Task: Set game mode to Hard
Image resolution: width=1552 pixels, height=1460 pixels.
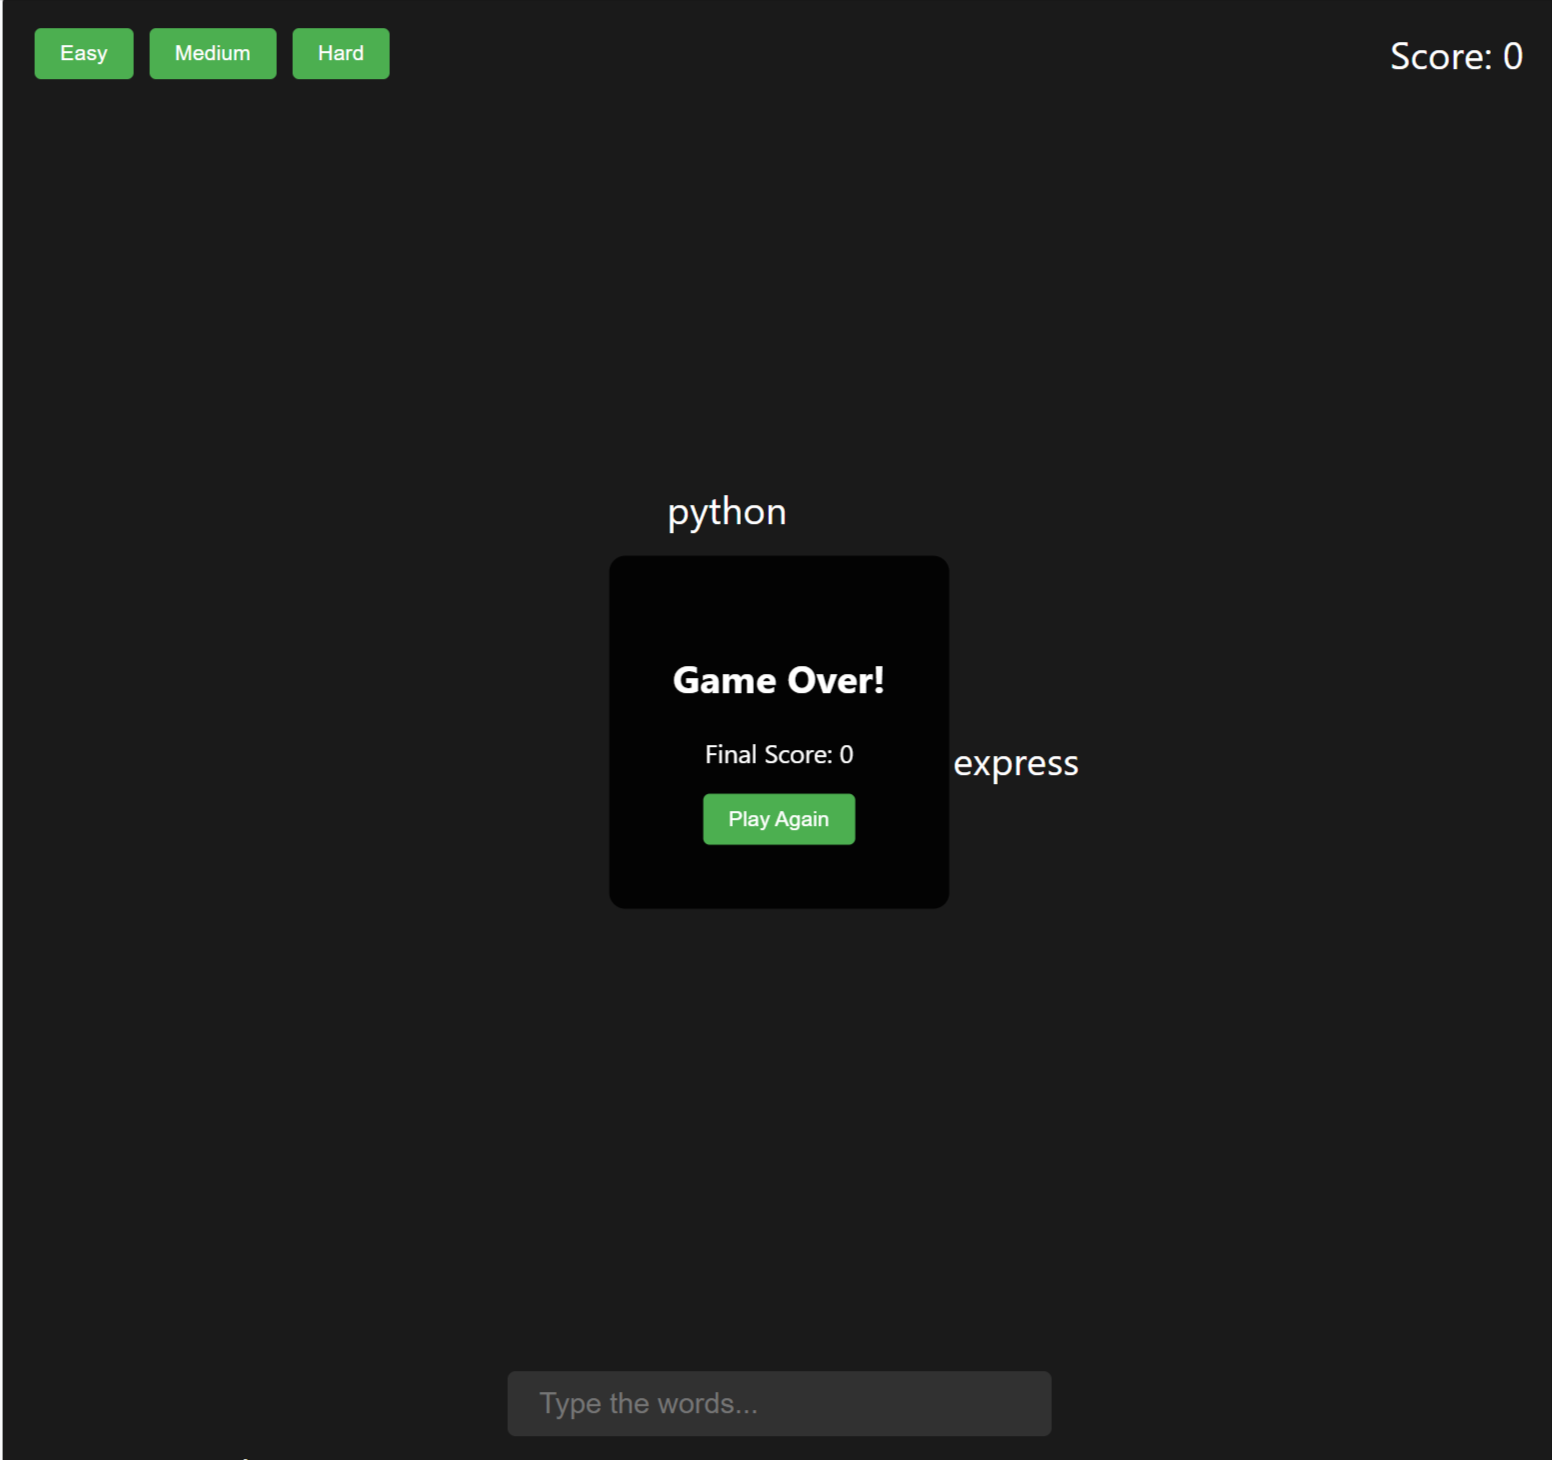Action: click(x=341, y=54)
